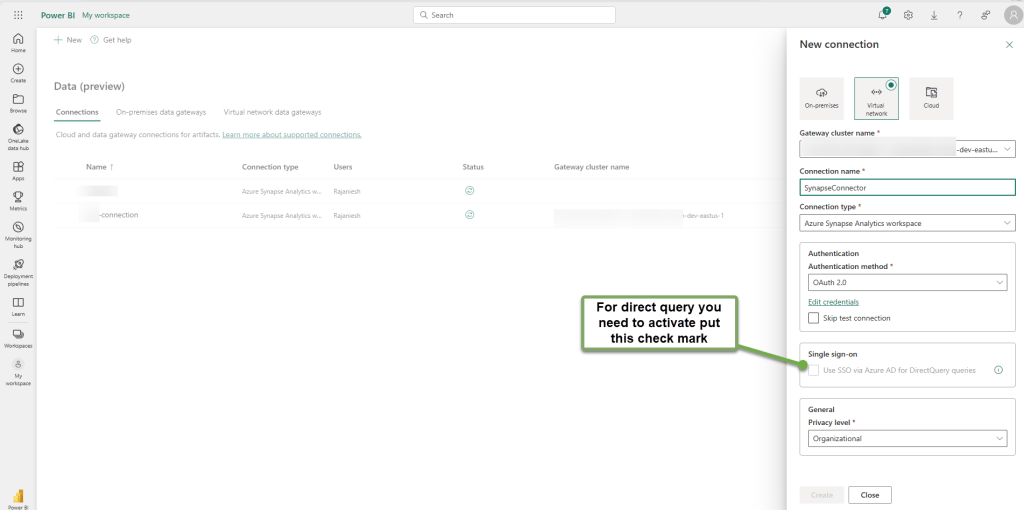Open Metrics in the sidebar
Screen dimensions: 1024x510
point(18,201)
